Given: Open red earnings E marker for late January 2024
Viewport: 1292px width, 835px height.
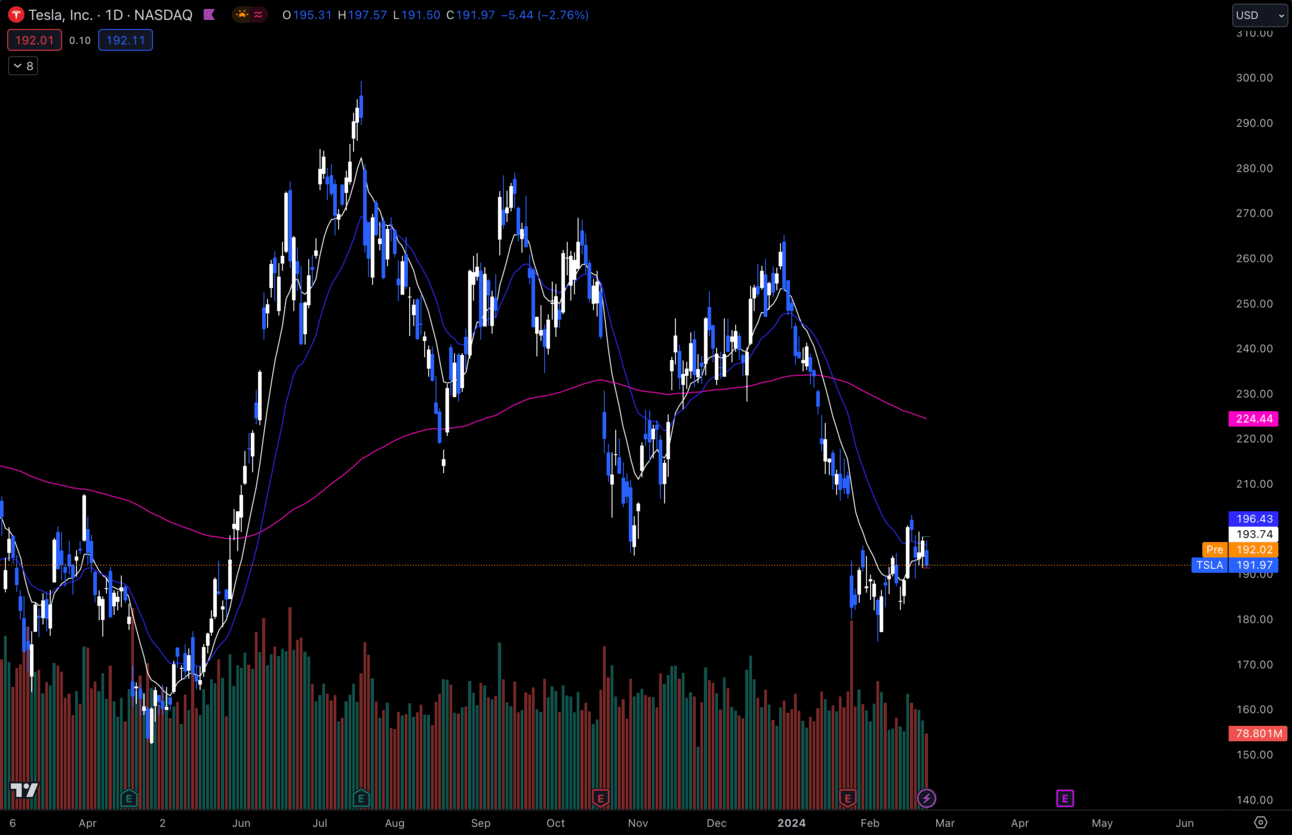Looking at the screenshot, I should click(847, 798).
